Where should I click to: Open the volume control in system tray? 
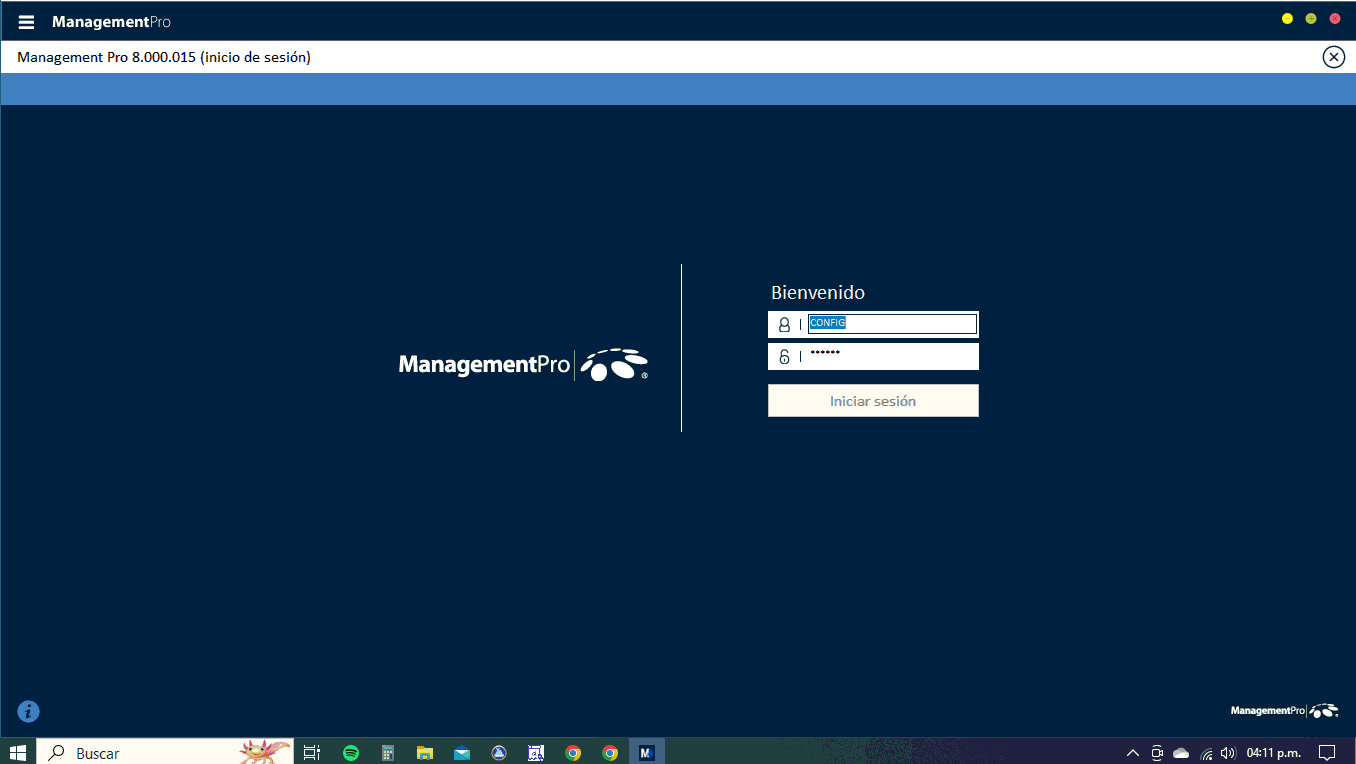1228,753
